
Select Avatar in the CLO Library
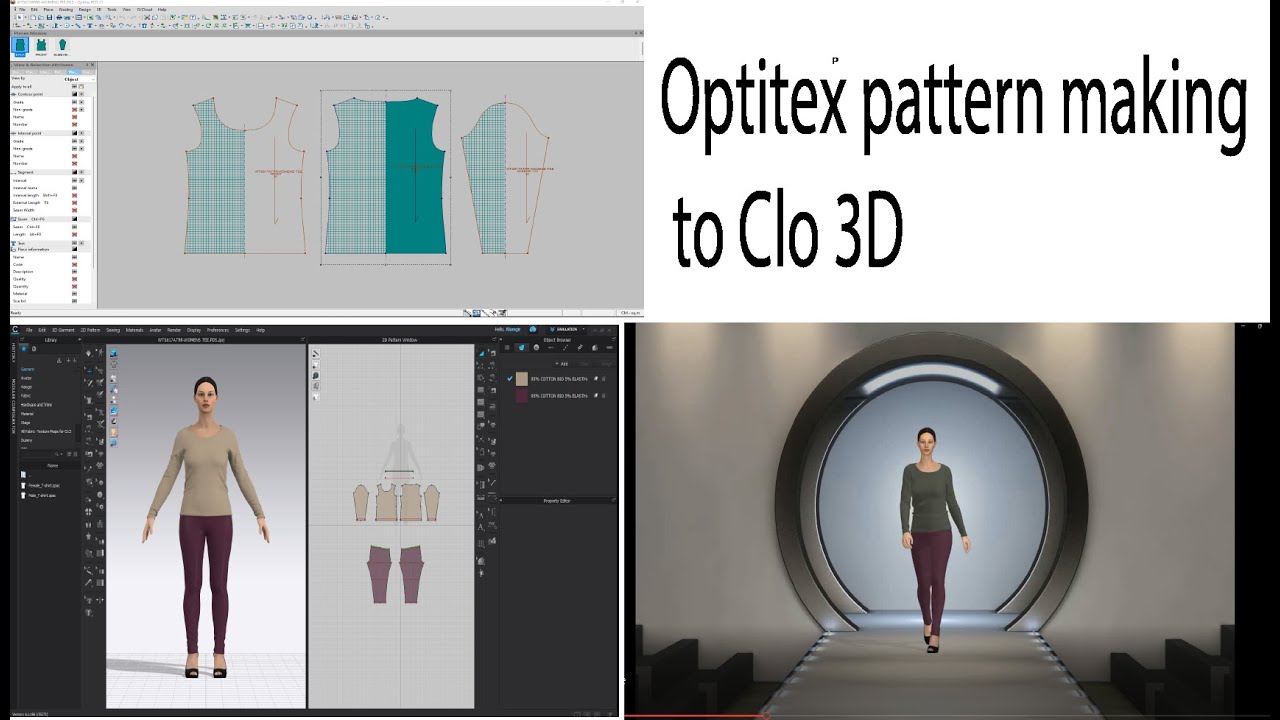click(26, 378)
